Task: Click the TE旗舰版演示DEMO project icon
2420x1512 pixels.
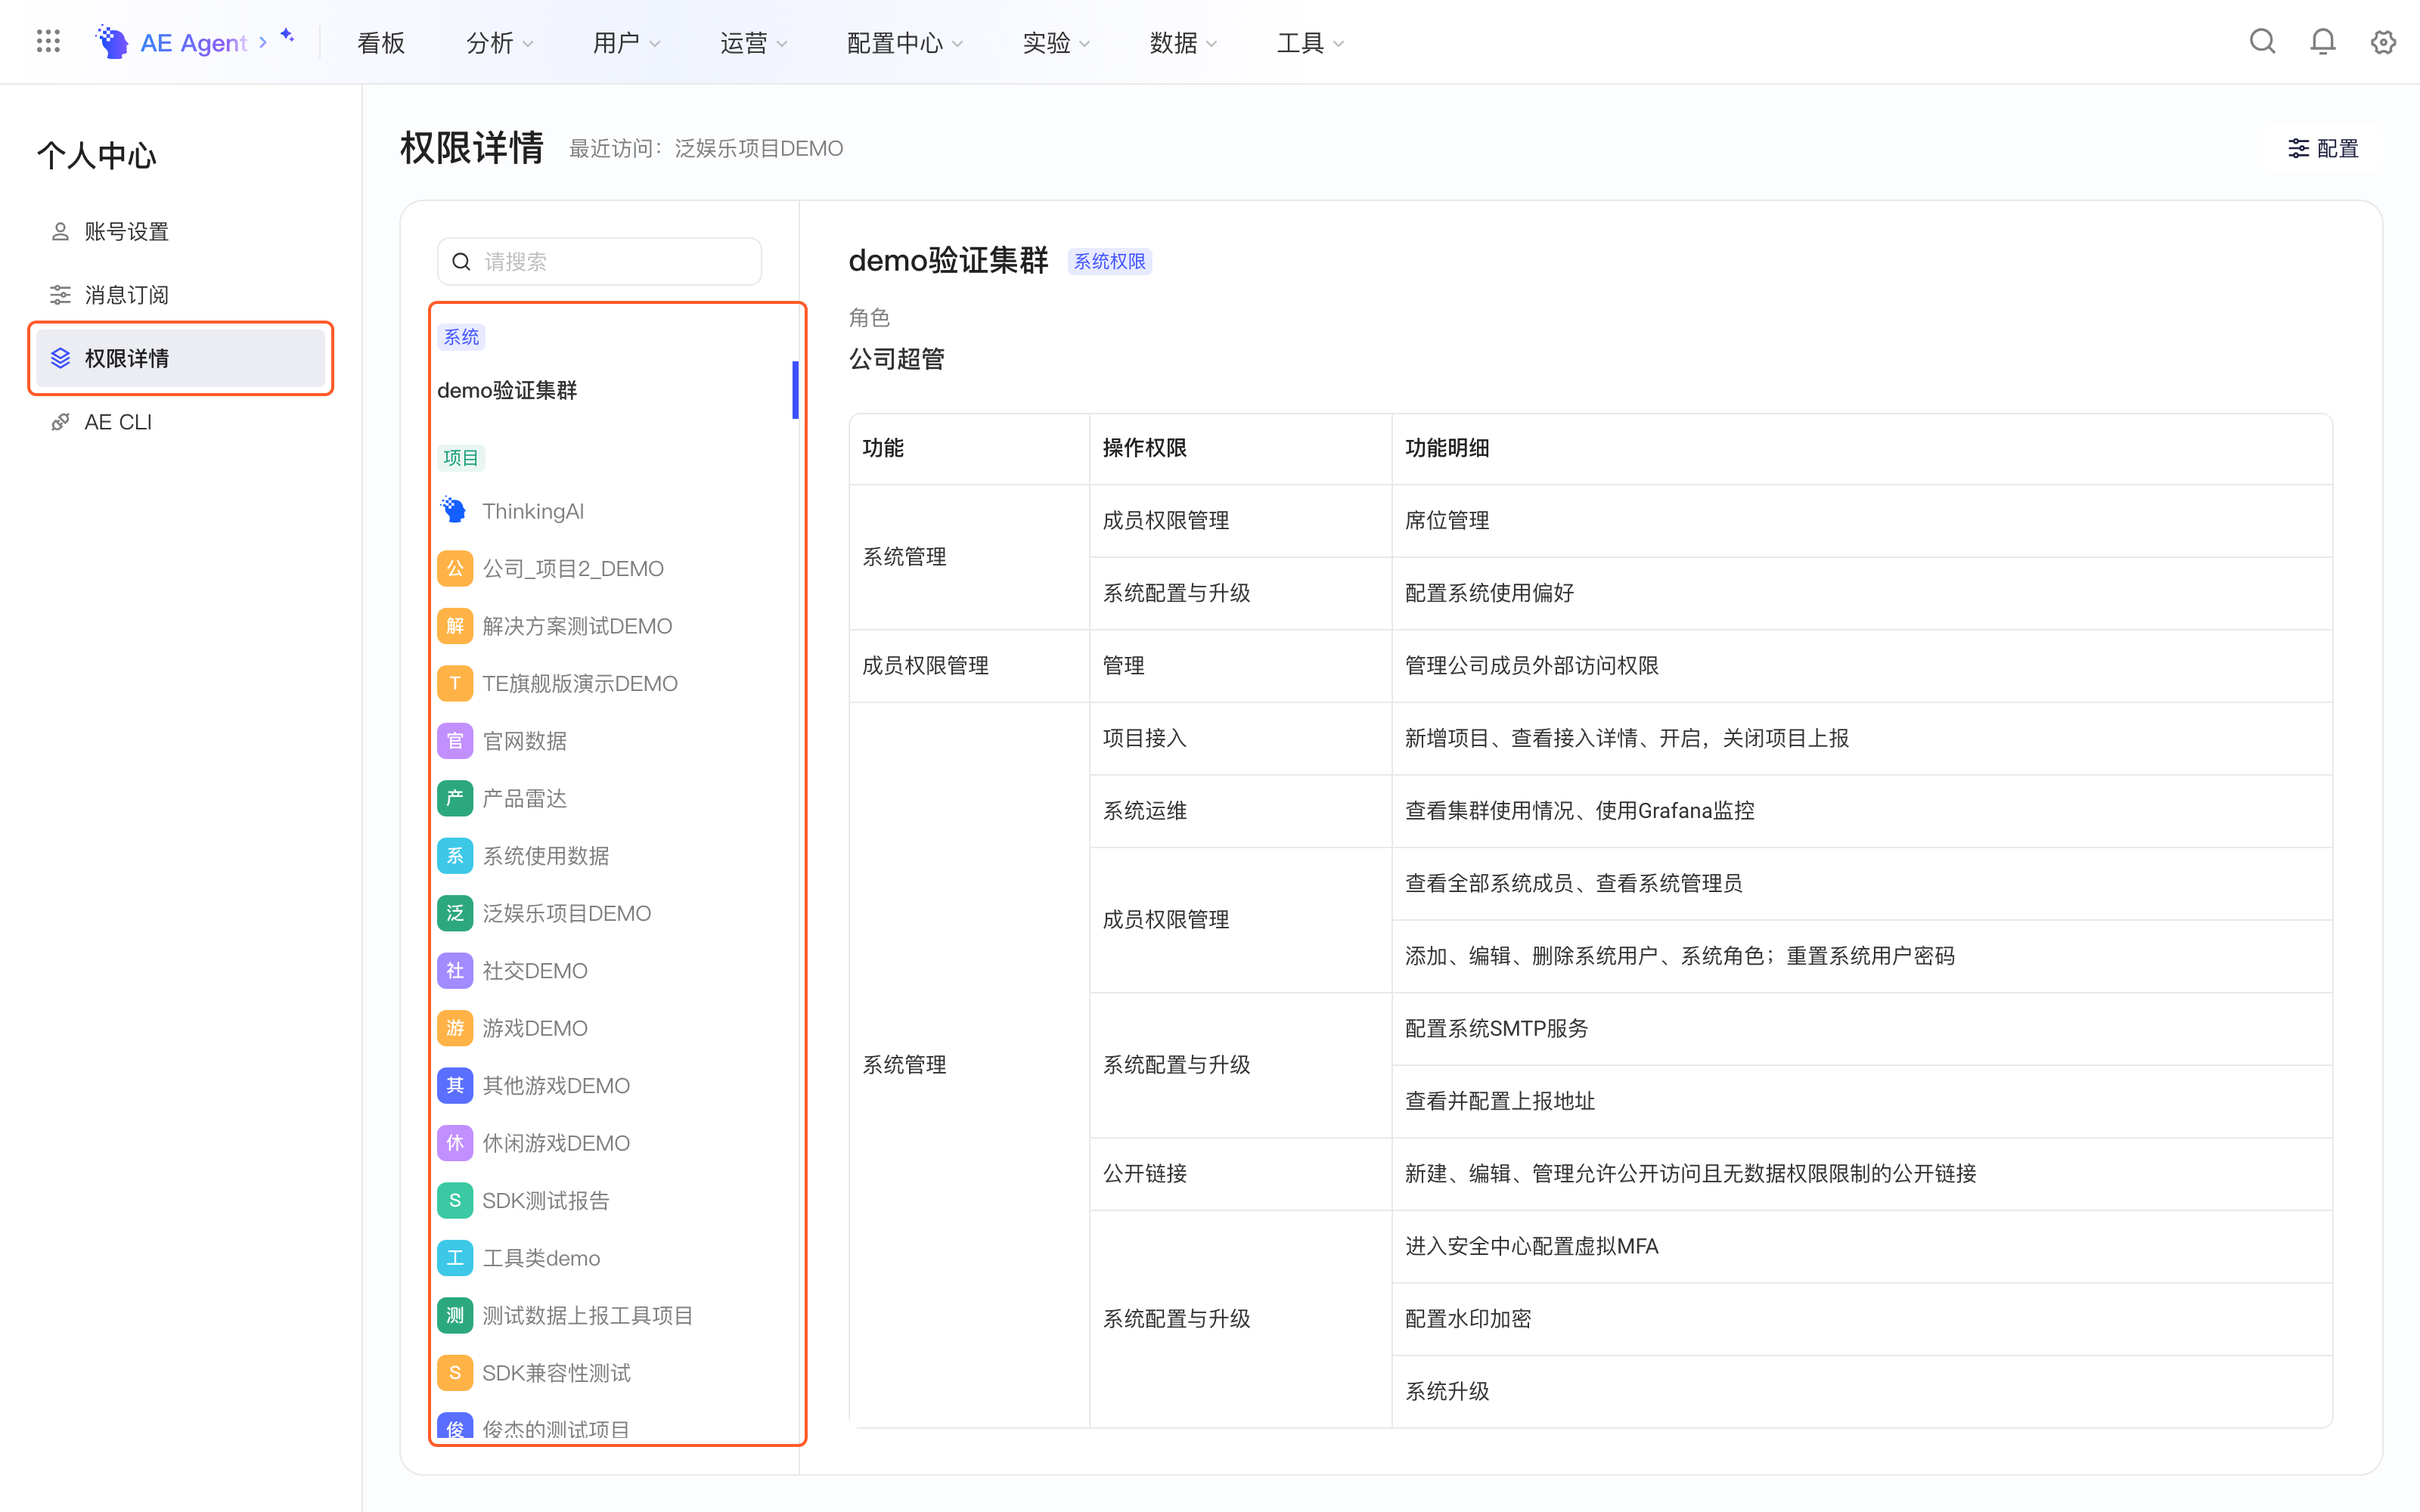Action: pos(455,683)
